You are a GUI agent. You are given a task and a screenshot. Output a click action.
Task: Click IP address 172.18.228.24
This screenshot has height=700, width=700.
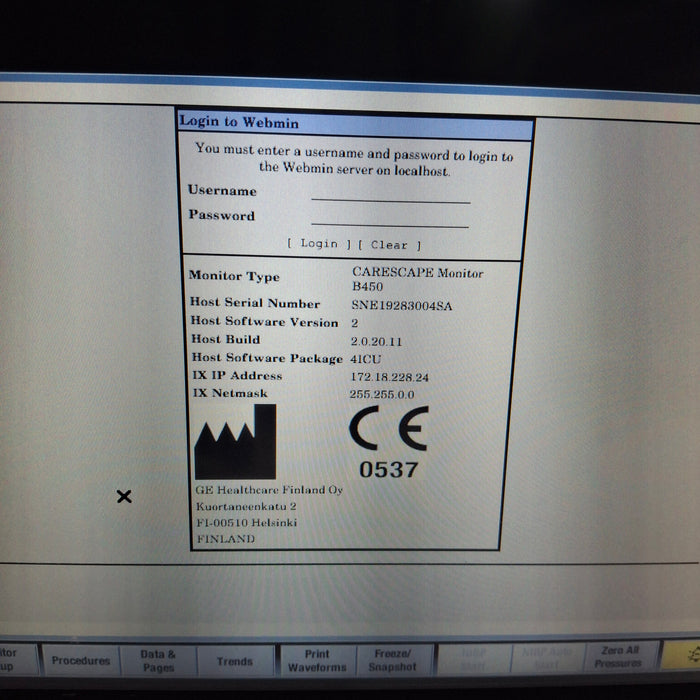point(389,377)
